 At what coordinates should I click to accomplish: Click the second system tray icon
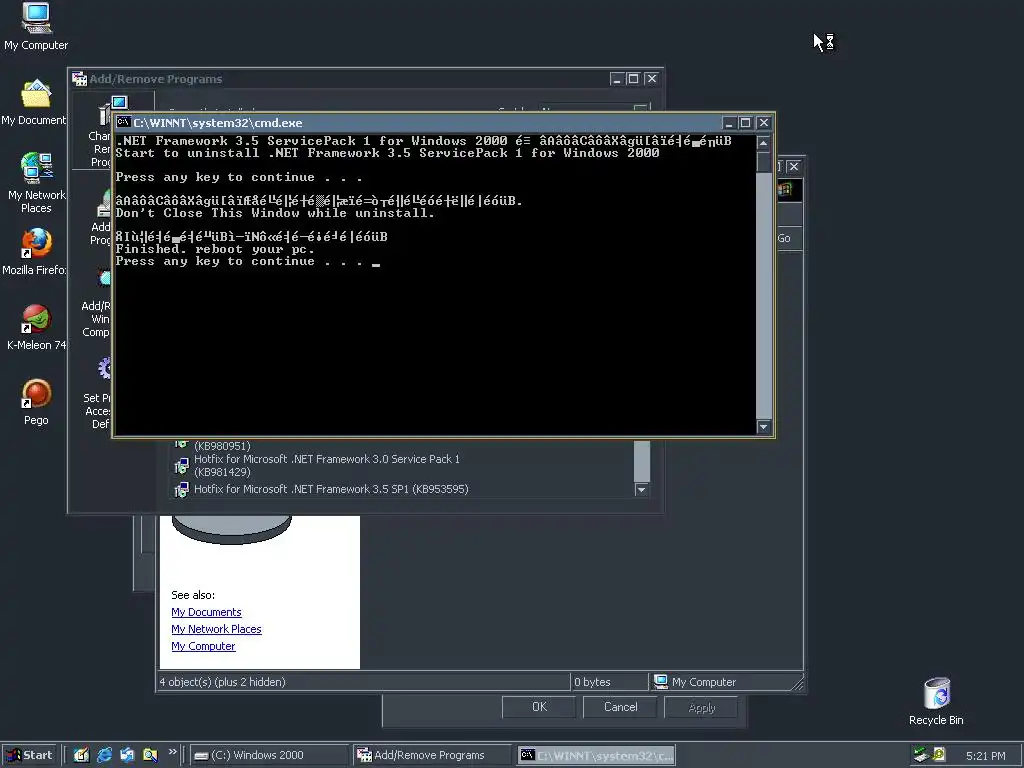pyautogui.click(x=939, y=755)
